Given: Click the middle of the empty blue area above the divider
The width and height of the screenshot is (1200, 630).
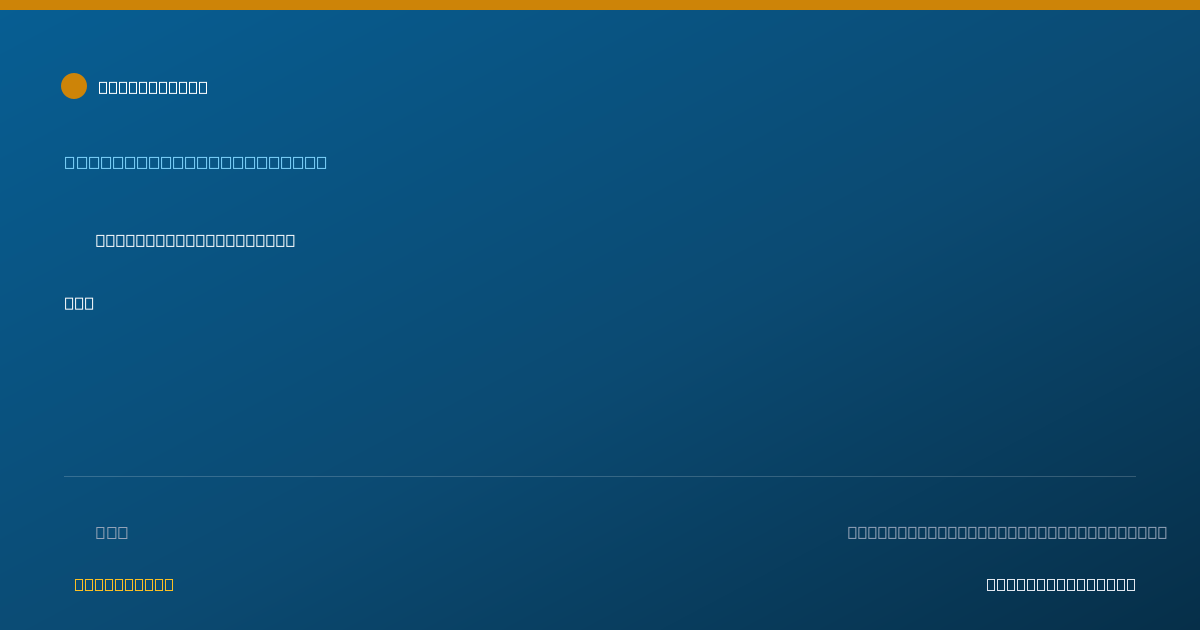Looking at the screenshot, I should pyautogui.click(x=600, y=390).
